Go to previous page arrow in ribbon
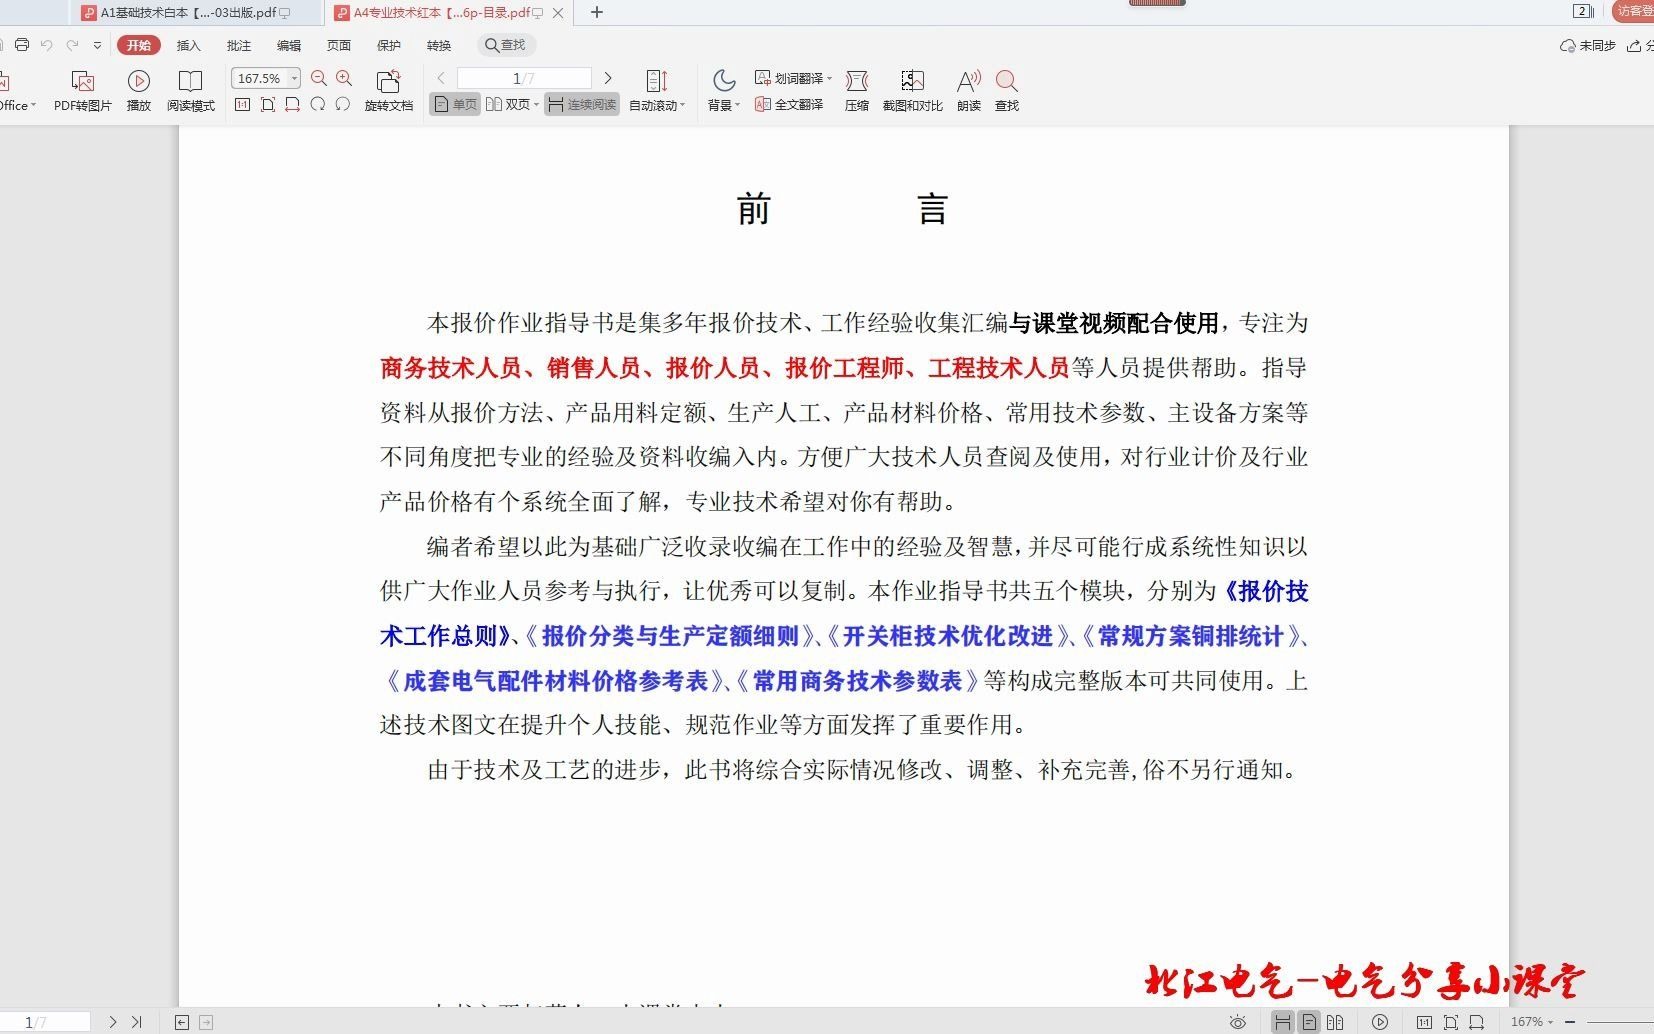 tap(441, 78)
